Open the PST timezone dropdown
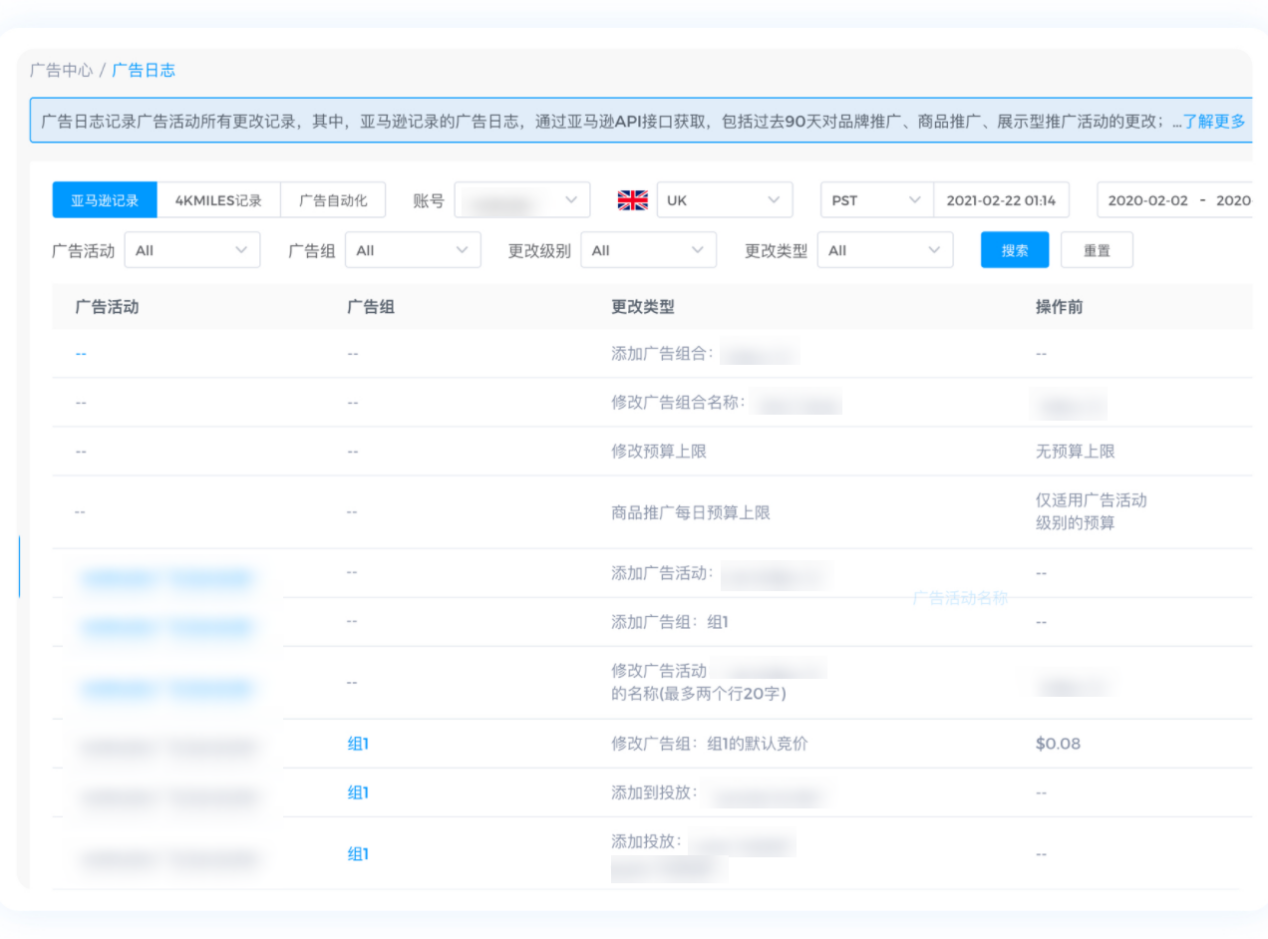Viewport: 1268px width, 939px height. pos(876,200)
